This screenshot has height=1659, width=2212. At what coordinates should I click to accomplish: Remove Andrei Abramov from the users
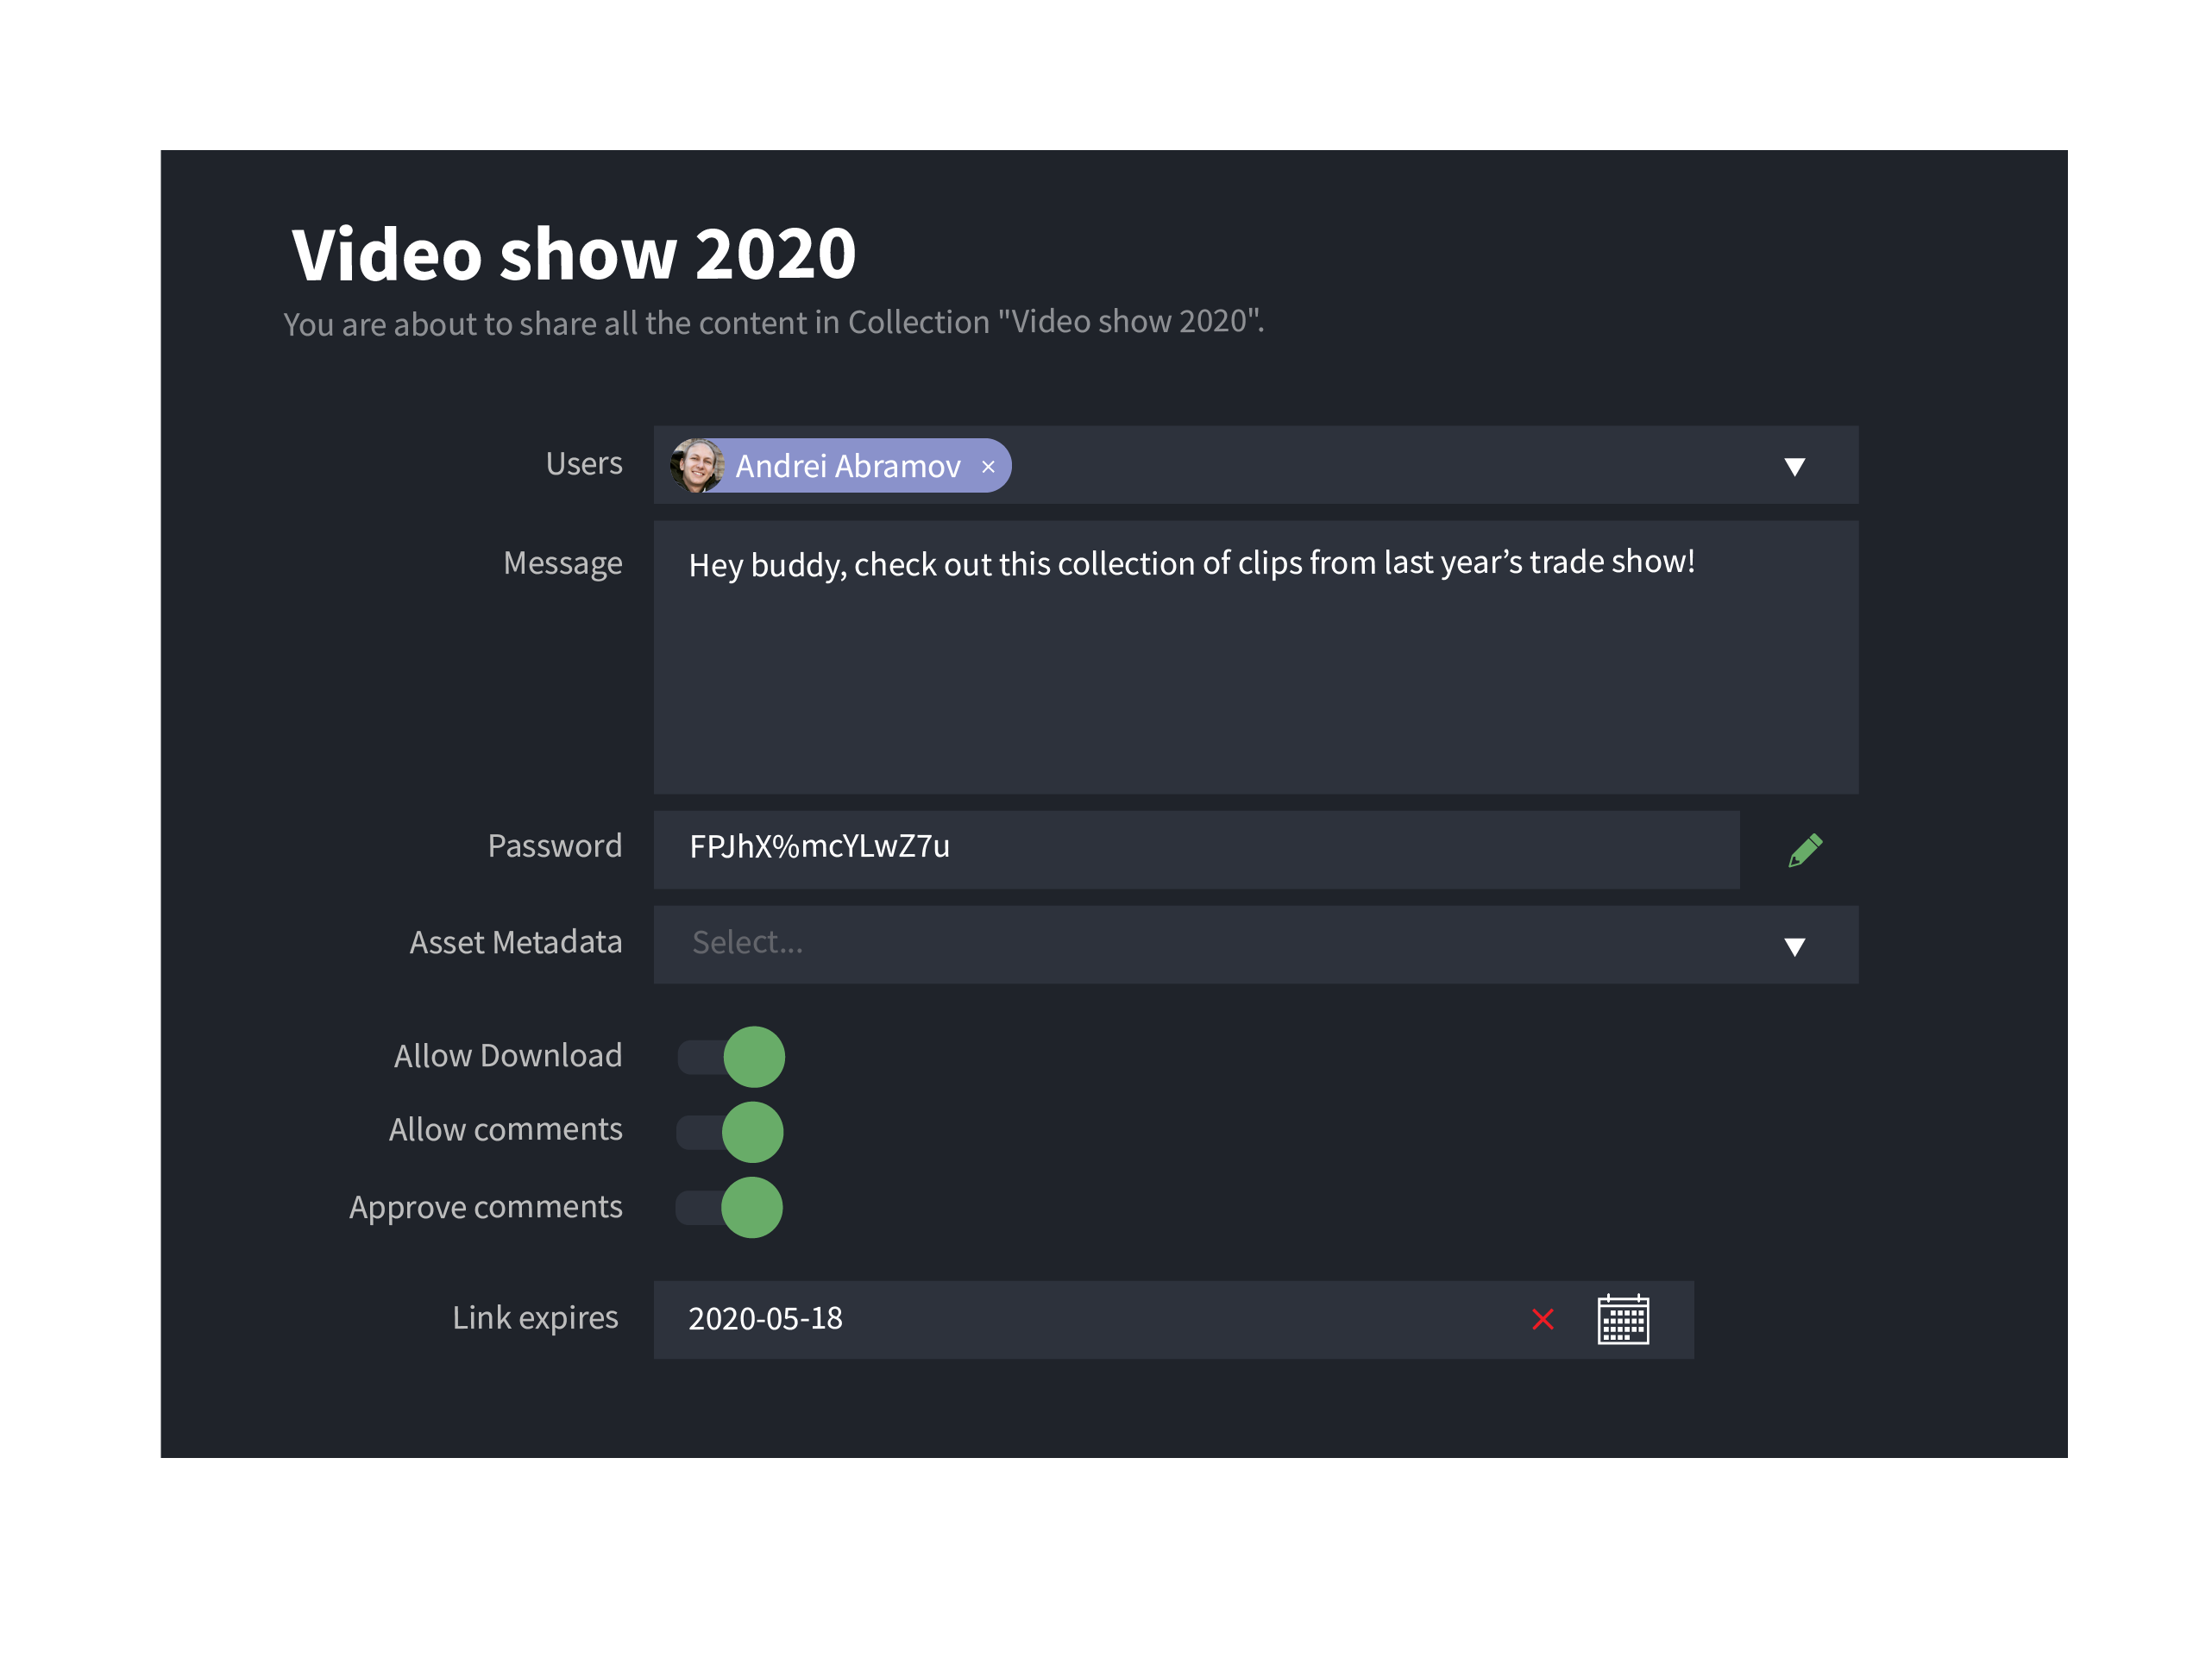coord(988,467)
